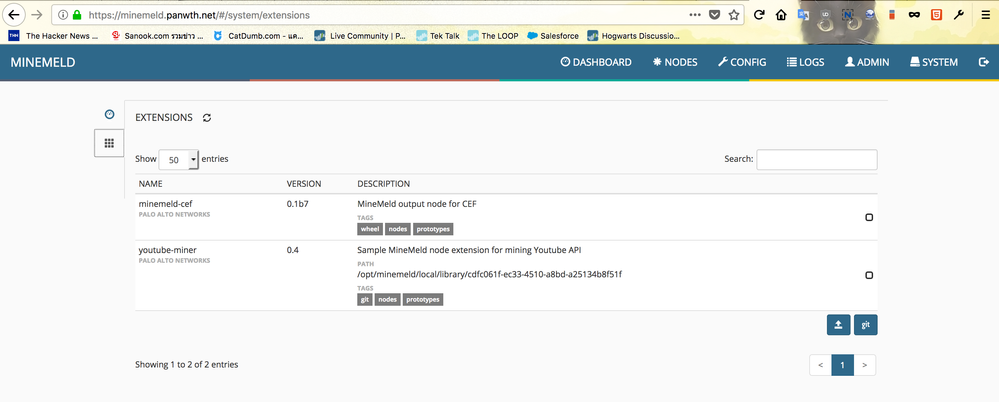This screenshot has width=999, height=402.
Task: Click the blue N screenshot extension icon
Action: [x=847, y=15]
